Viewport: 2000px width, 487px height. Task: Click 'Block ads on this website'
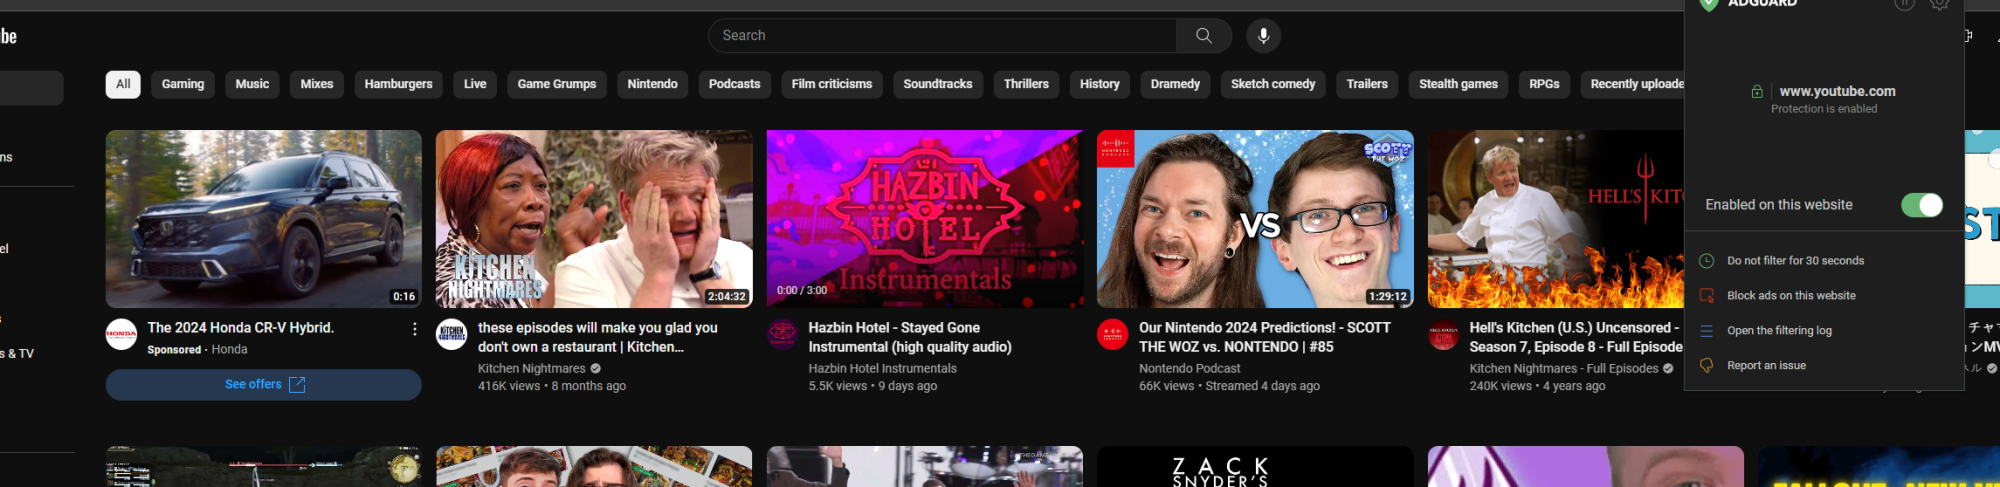1791,296
